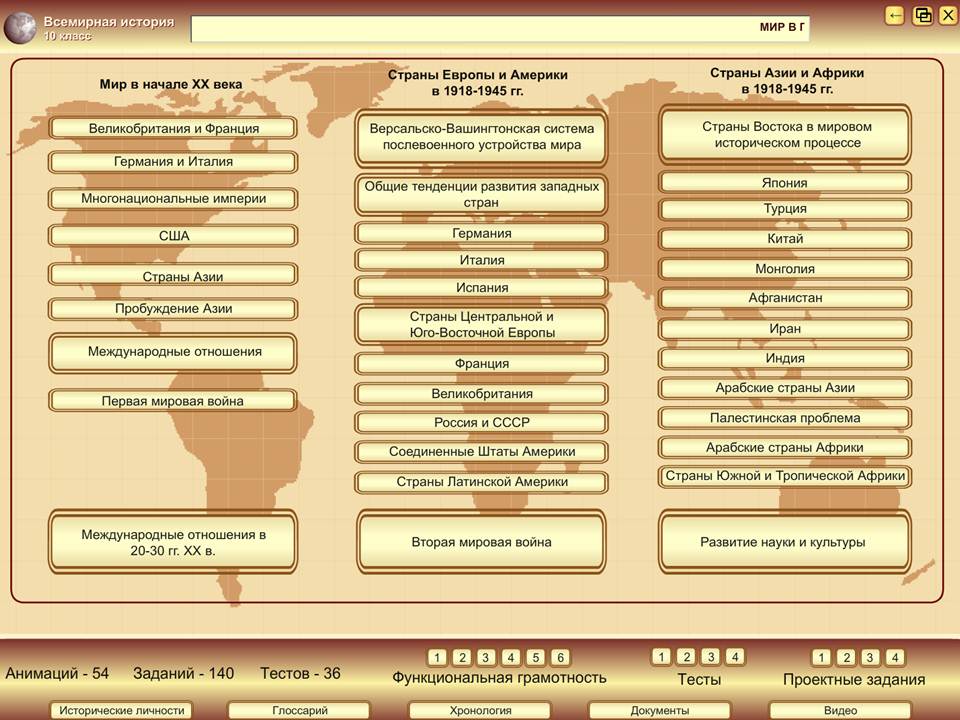Open the Страны Латинской Америки topic
Viewport: 960px width, 720px height.
(481, 482)
